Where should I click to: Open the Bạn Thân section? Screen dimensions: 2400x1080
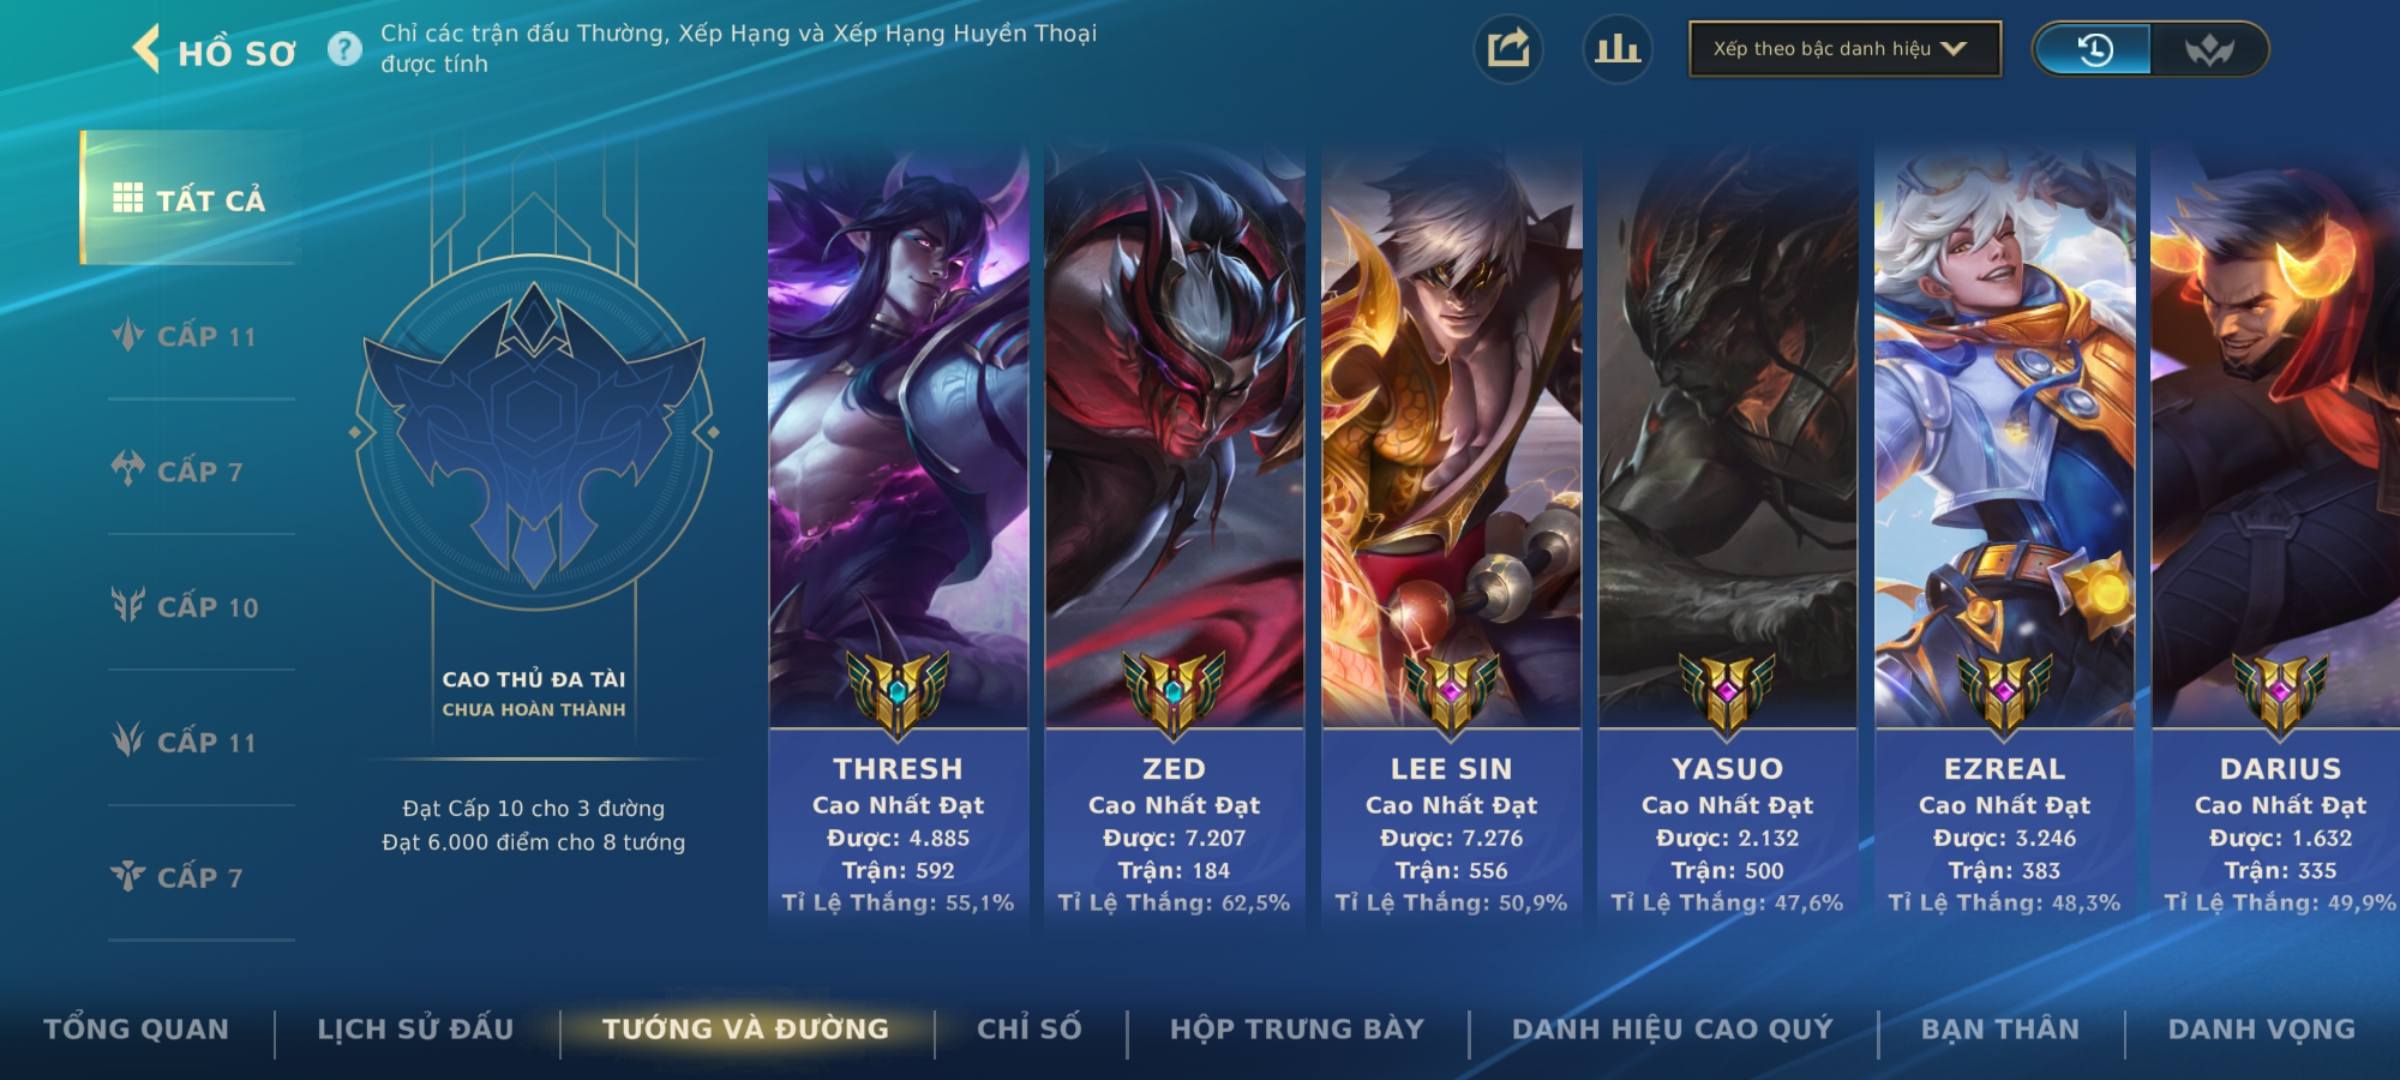[x=2000, y=1029]
